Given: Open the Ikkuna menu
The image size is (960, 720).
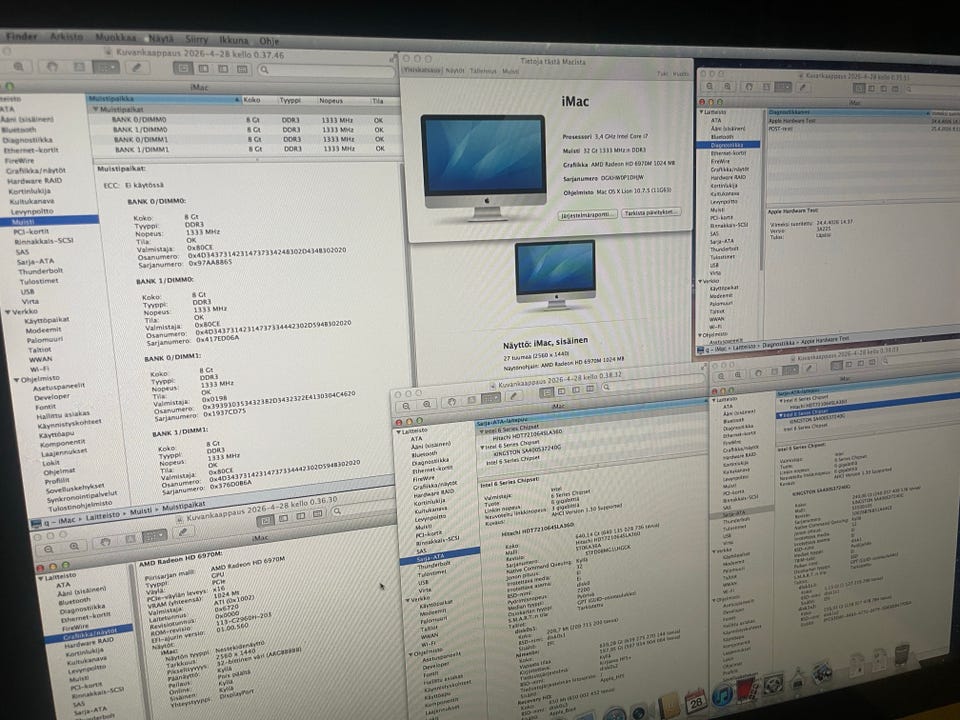Looking at the screenshot, I should point(234,40).
